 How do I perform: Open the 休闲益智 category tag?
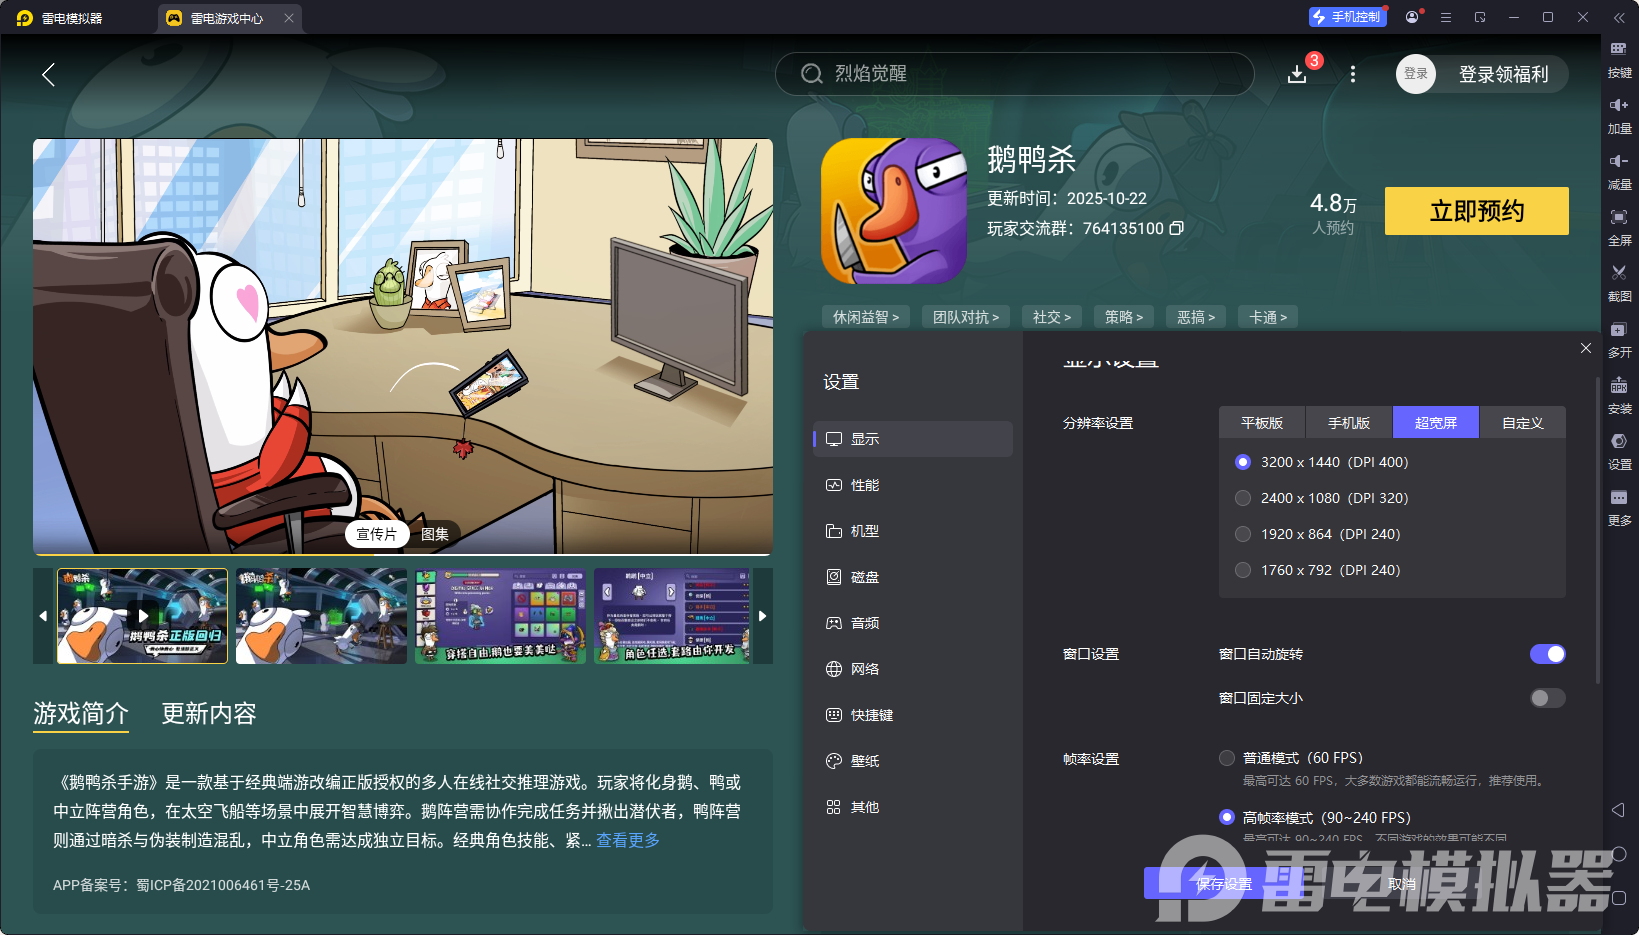(x=866, y=317)
